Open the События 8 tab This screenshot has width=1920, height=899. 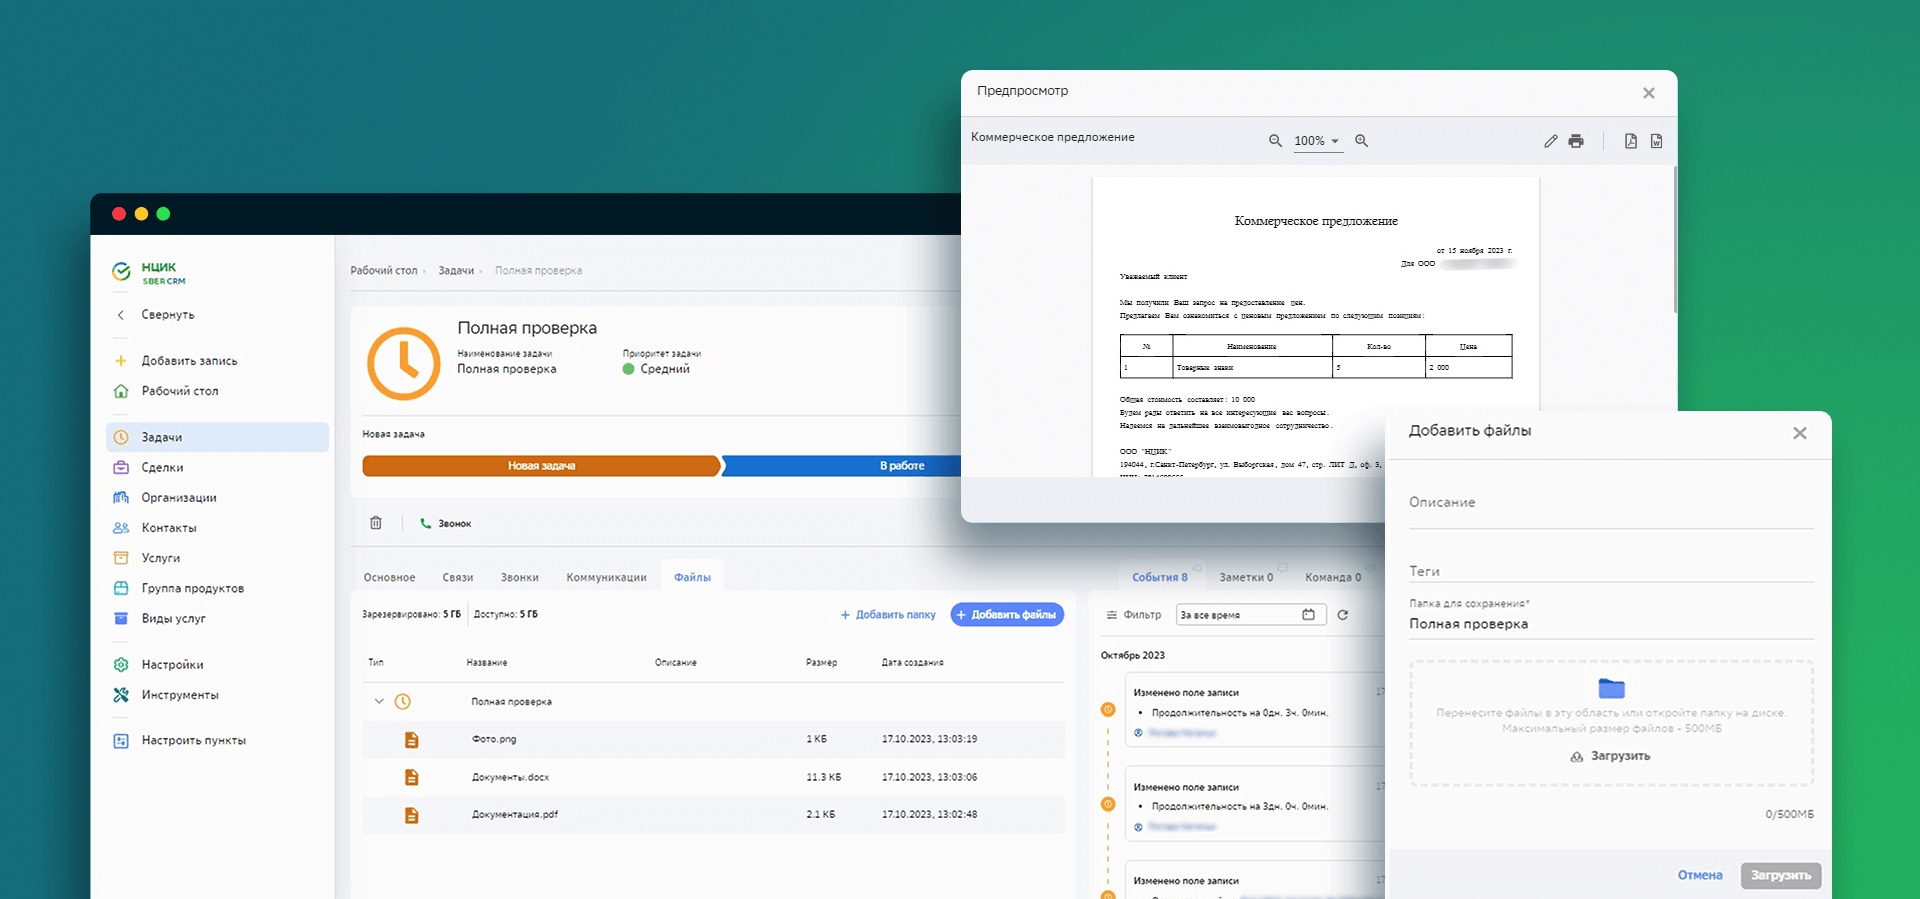tap(1160, 577)
